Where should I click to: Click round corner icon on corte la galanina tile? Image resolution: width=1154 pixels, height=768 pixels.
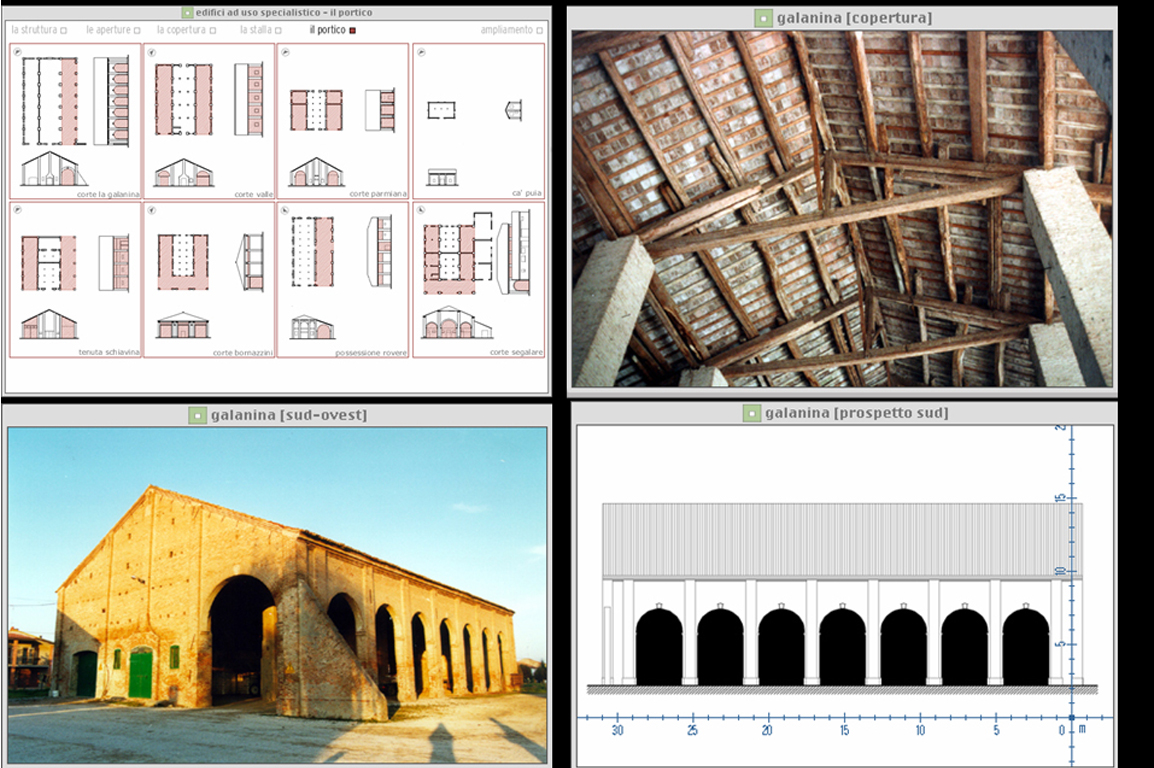tap(18, 51)
